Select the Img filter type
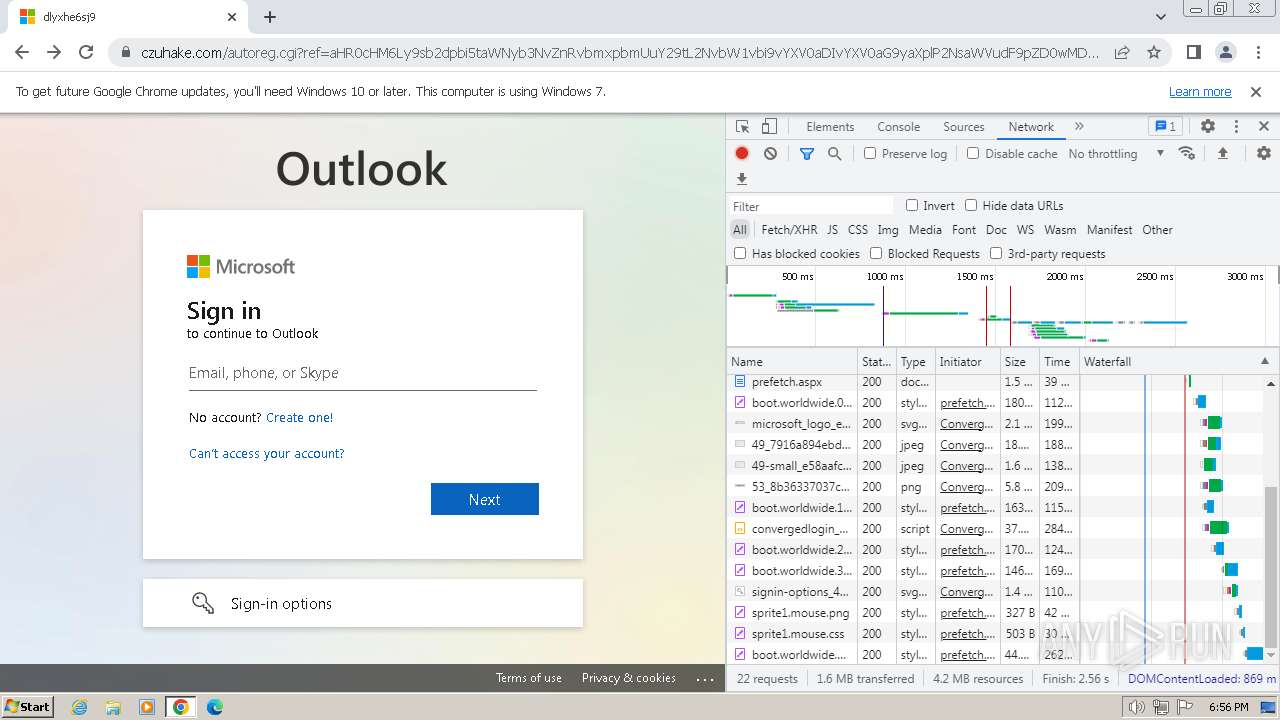This screenshot has height=720, width=1280. (888, 230)
